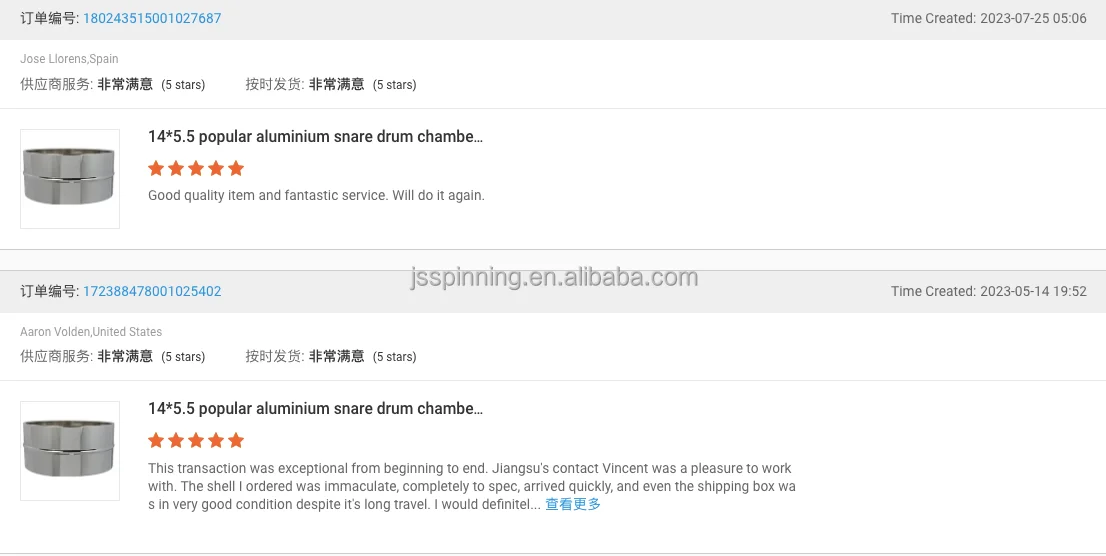Click 按时发货 rating in Aaron Volden's review
The height and width of the screenshot is (556, 1106).
330,357
